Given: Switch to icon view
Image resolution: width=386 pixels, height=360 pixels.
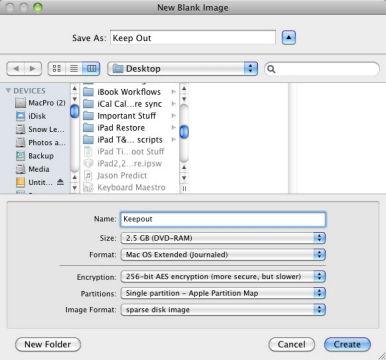Looking at the screenshot, I should [x=57, y=69].
